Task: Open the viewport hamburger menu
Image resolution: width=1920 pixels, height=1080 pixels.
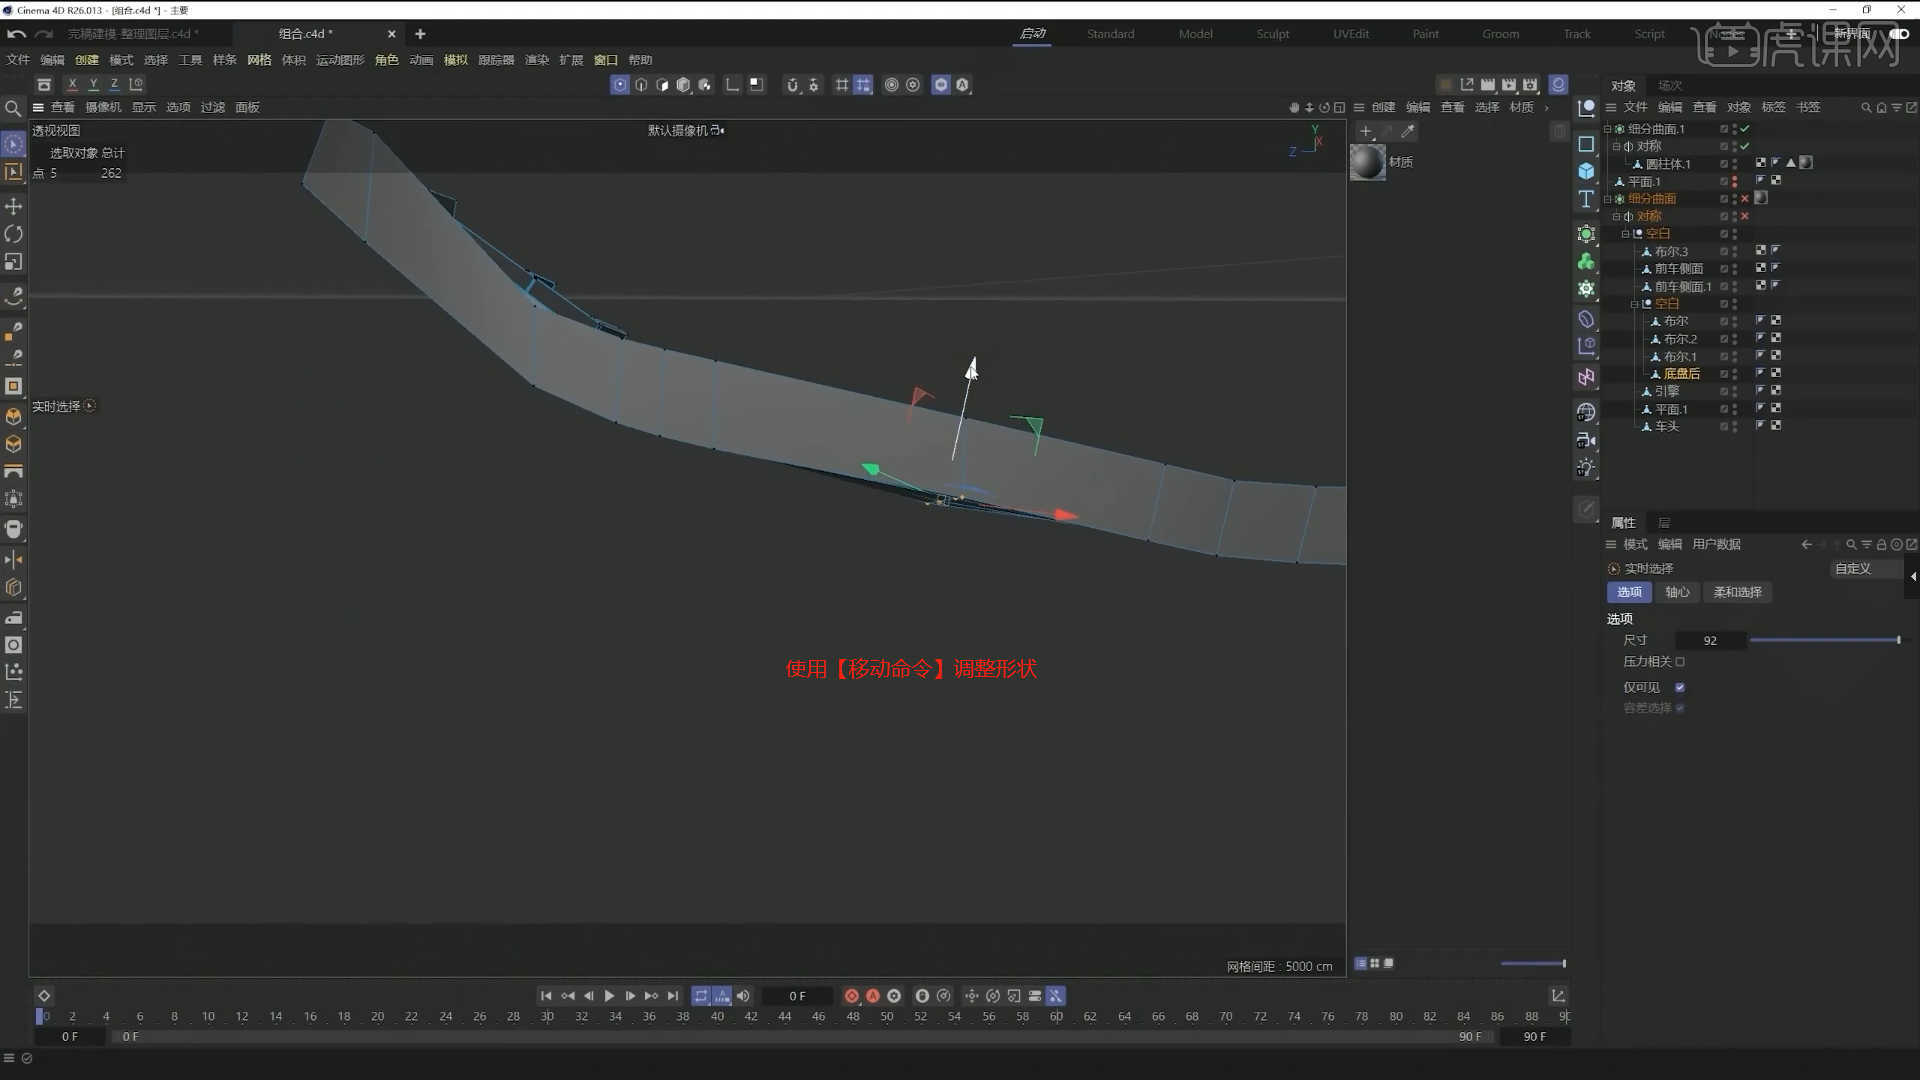Action: (x=38, y=108)
